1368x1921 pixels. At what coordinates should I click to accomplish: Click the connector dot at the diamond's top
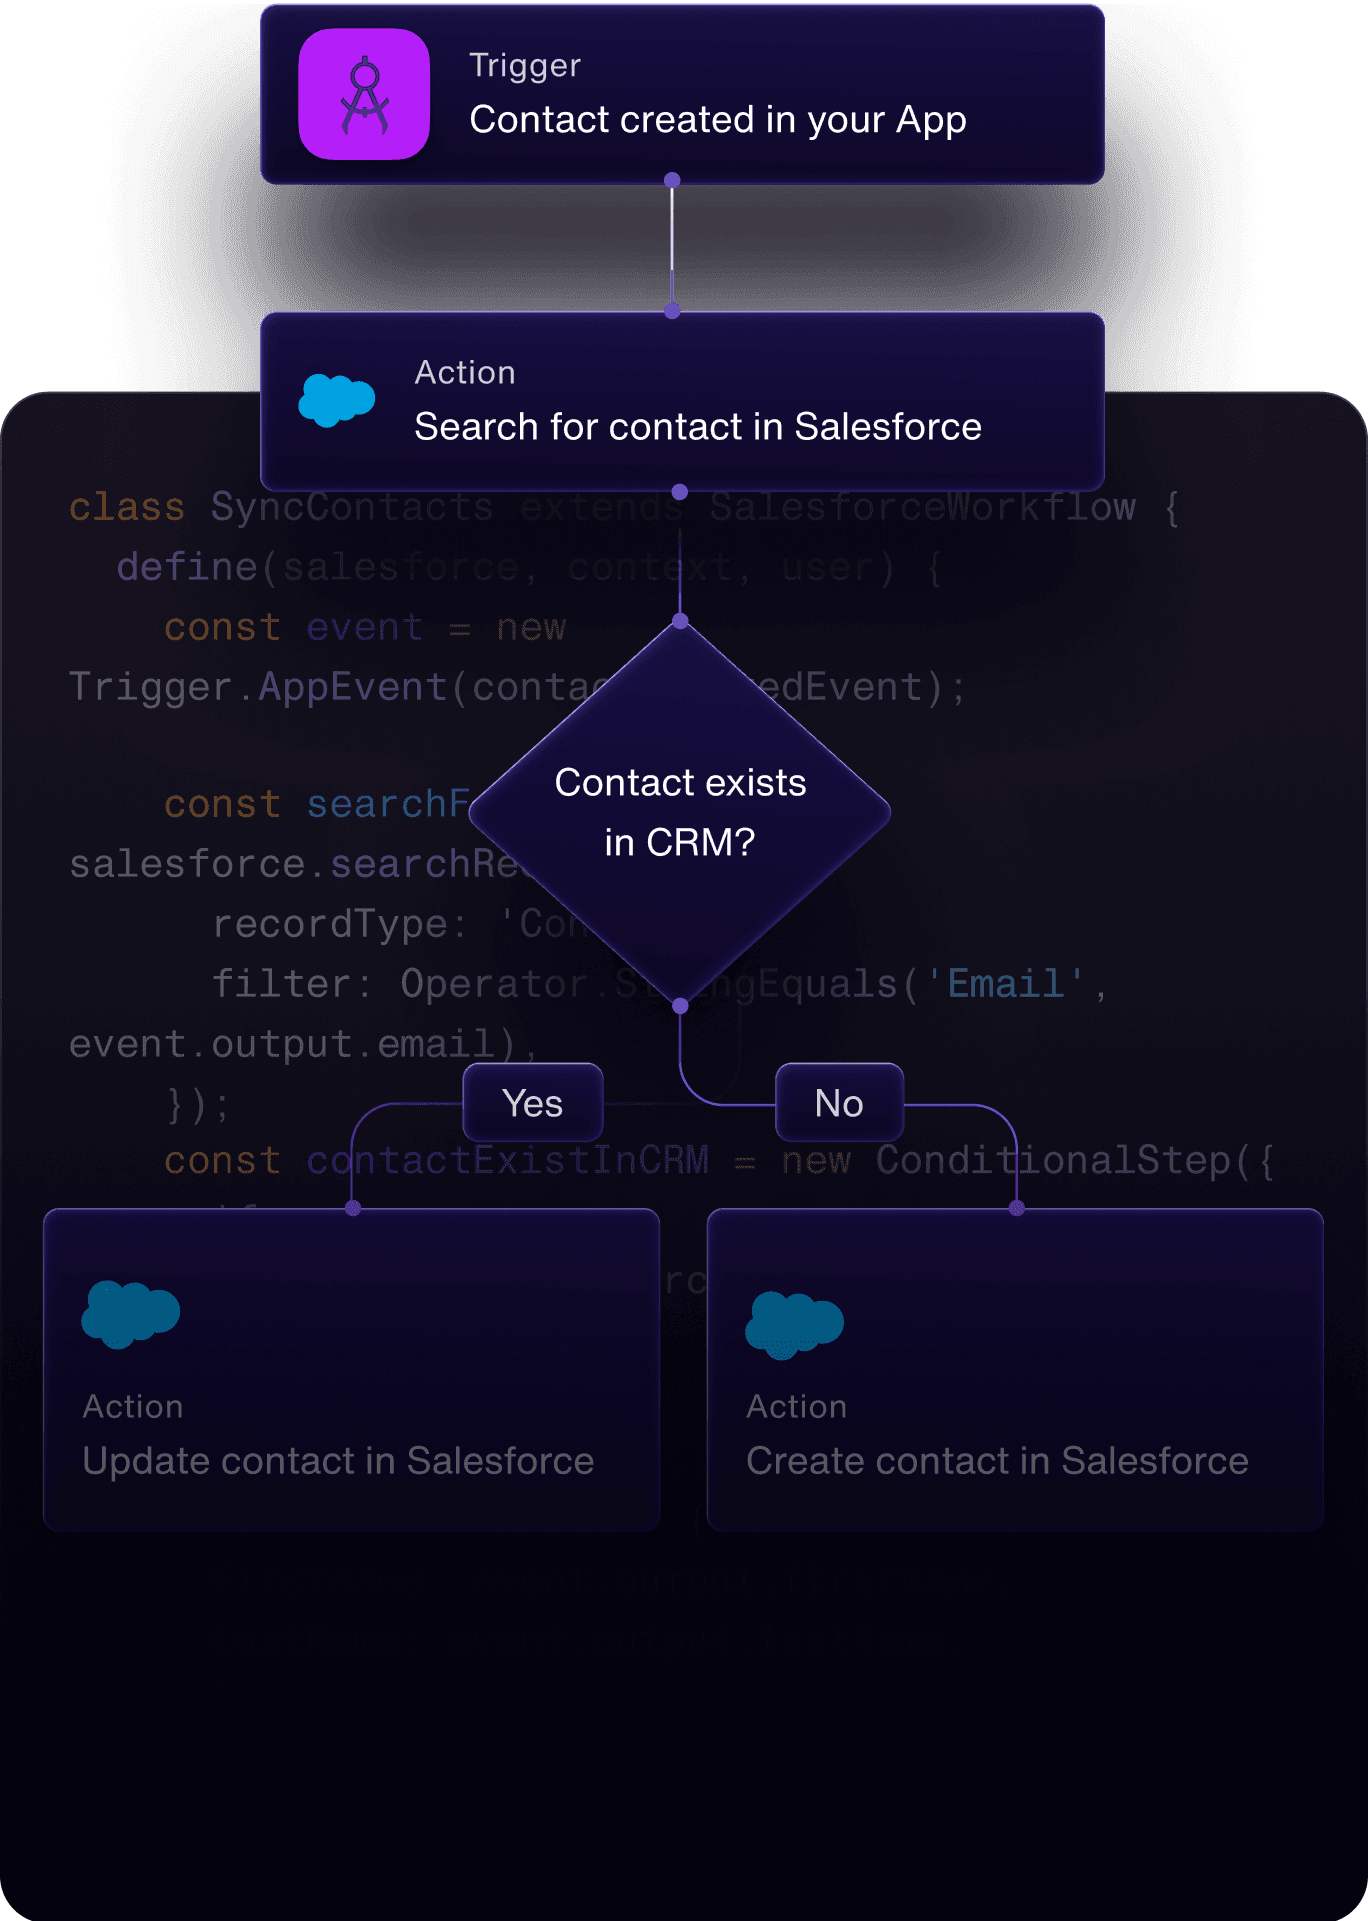tap(680, 621)
